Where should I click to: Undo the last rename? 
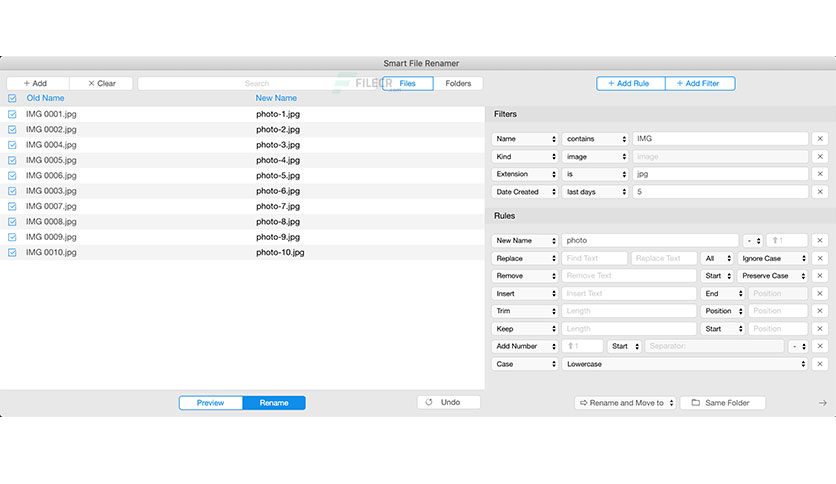[448, 402]
